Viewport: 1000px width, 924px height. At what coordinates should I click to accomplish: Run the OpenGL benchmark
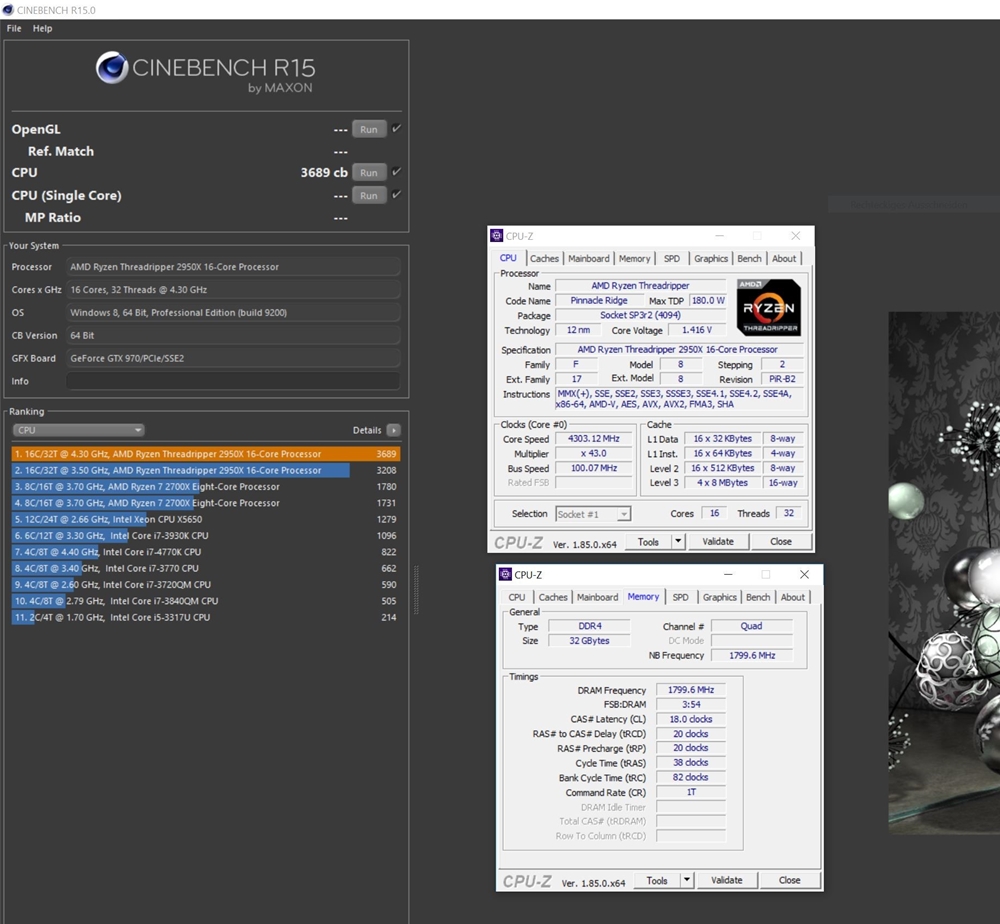click(x=369, y=129)
